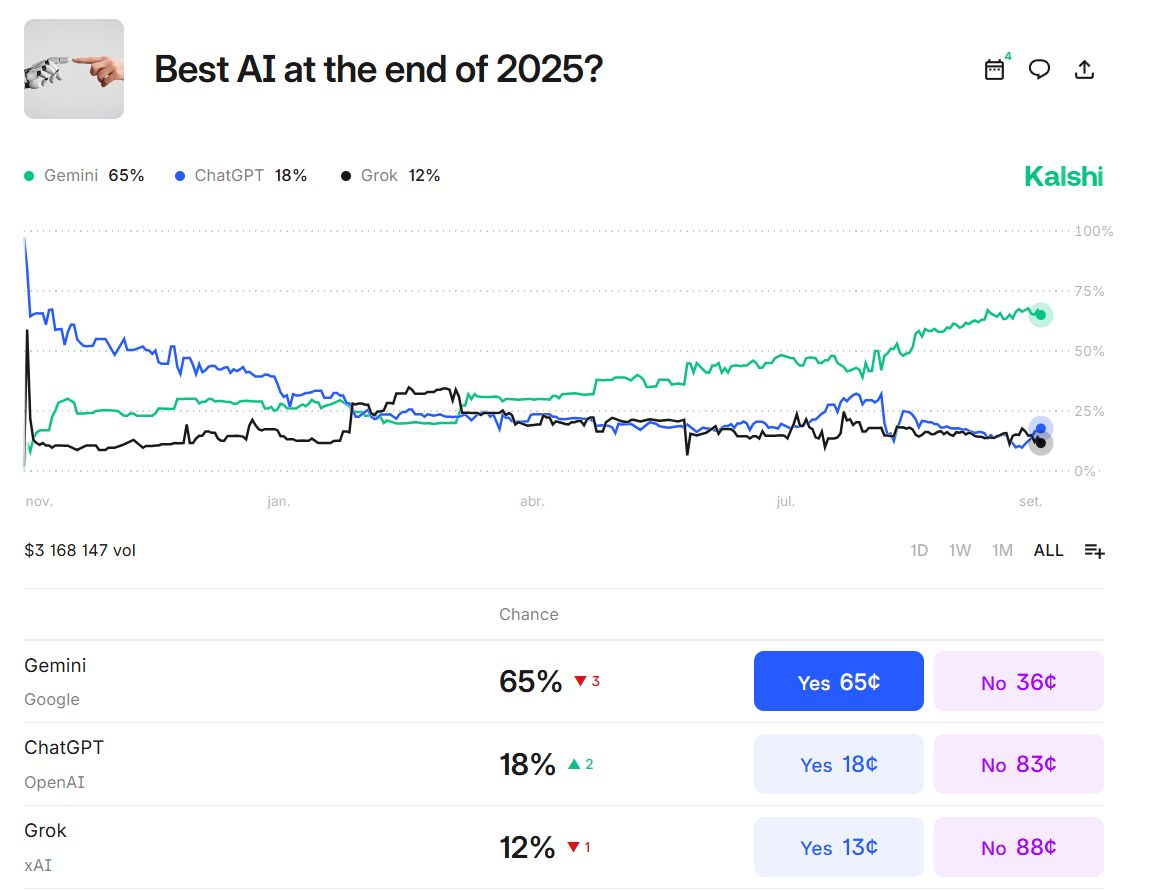
Task: Buy No on Grok at 88¢
Action: click(1018, 847)
